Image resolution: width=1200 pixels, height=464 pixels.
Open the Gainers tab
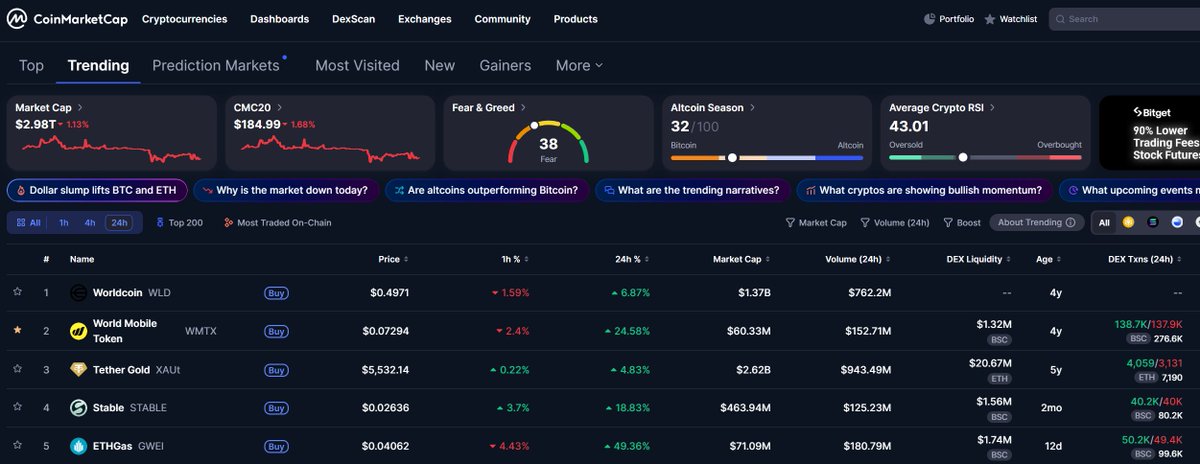[505, 65]
